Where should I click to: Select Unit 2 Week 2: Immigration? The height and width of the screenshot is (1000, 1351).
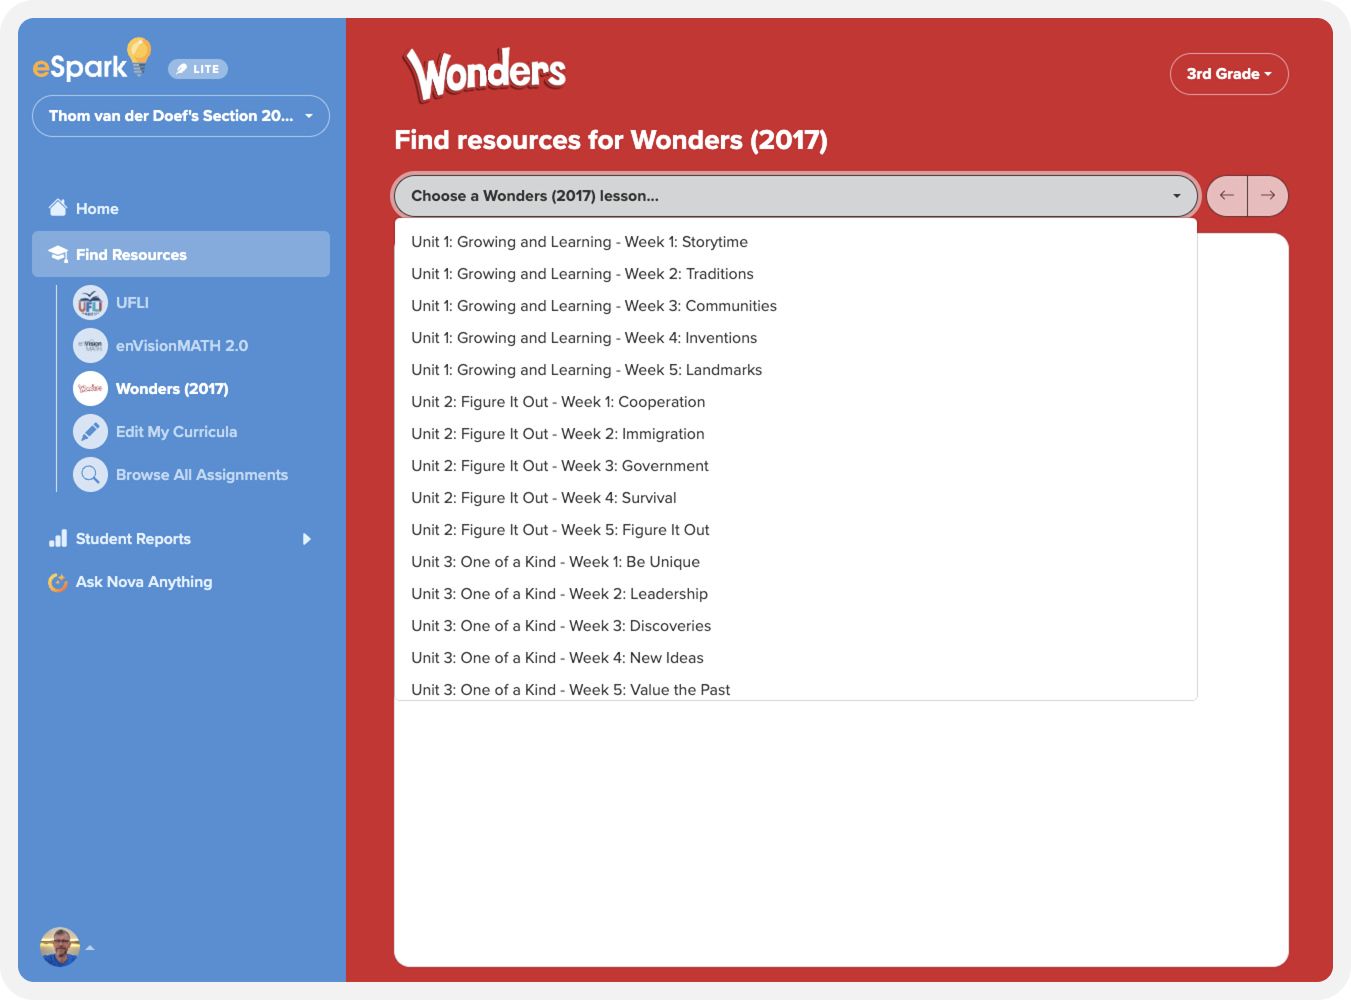click(x=796, y=434)
